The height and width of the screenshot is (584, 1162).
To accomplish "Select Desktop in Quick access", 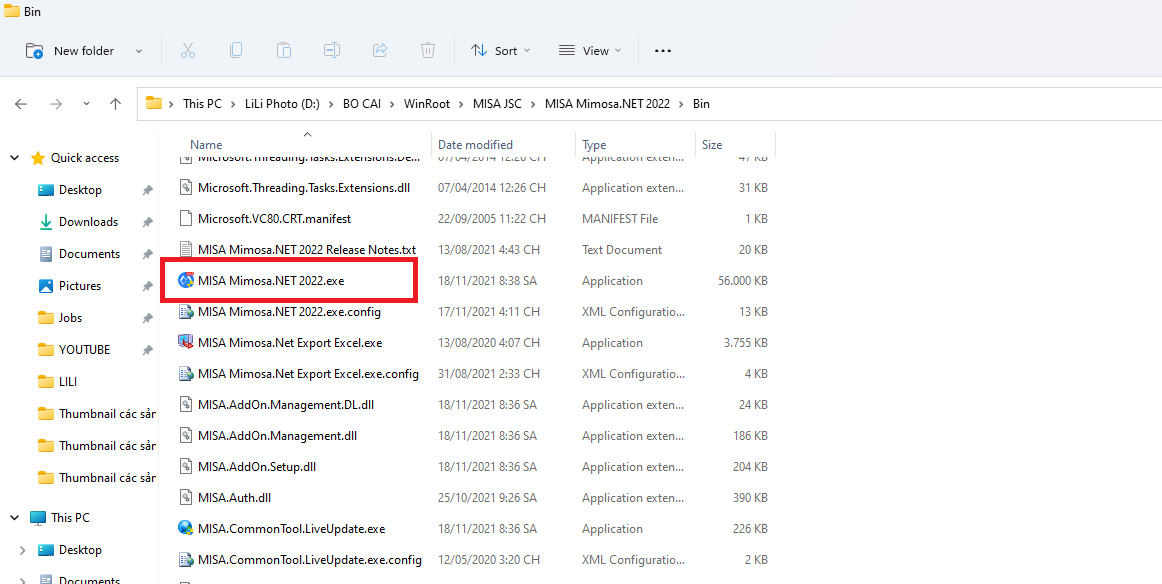I will (x=80, y=190).
